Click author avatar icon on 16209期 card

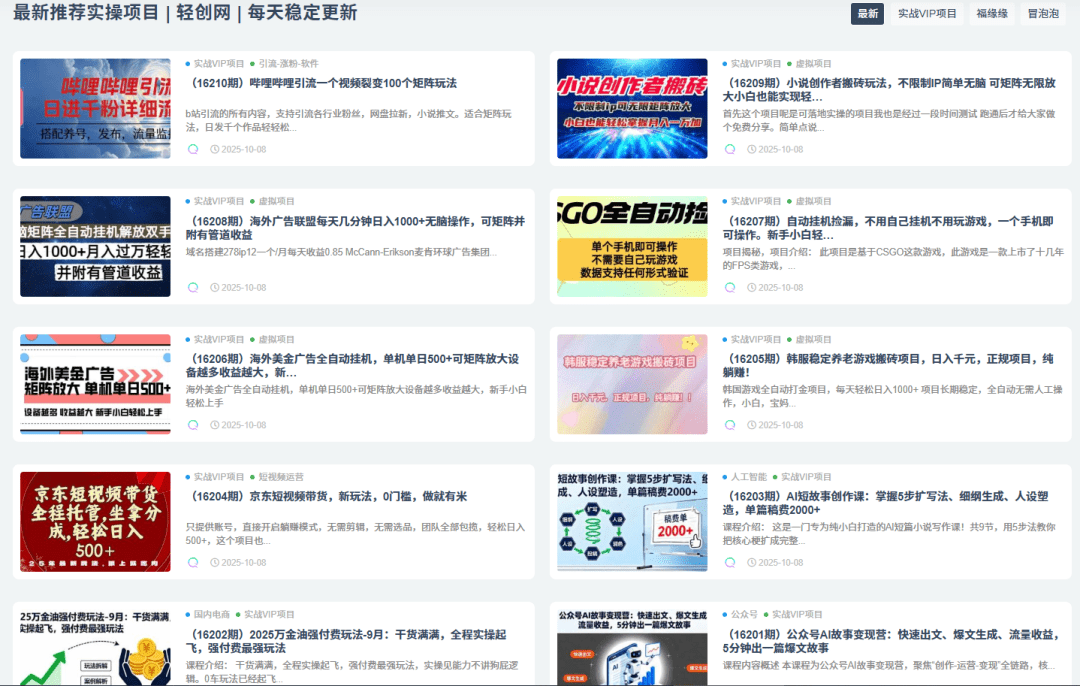[x=730, y=149]
